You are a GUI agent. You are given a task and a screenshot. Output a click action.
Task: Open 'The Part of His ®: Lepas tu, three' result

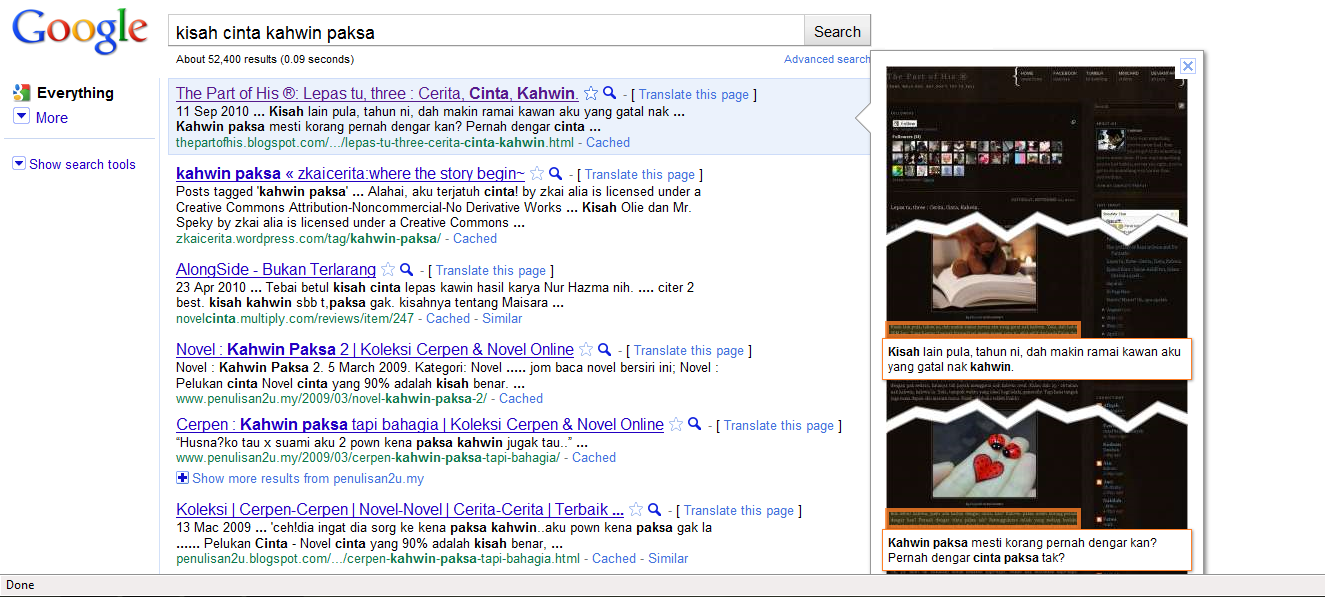[376, 93]
